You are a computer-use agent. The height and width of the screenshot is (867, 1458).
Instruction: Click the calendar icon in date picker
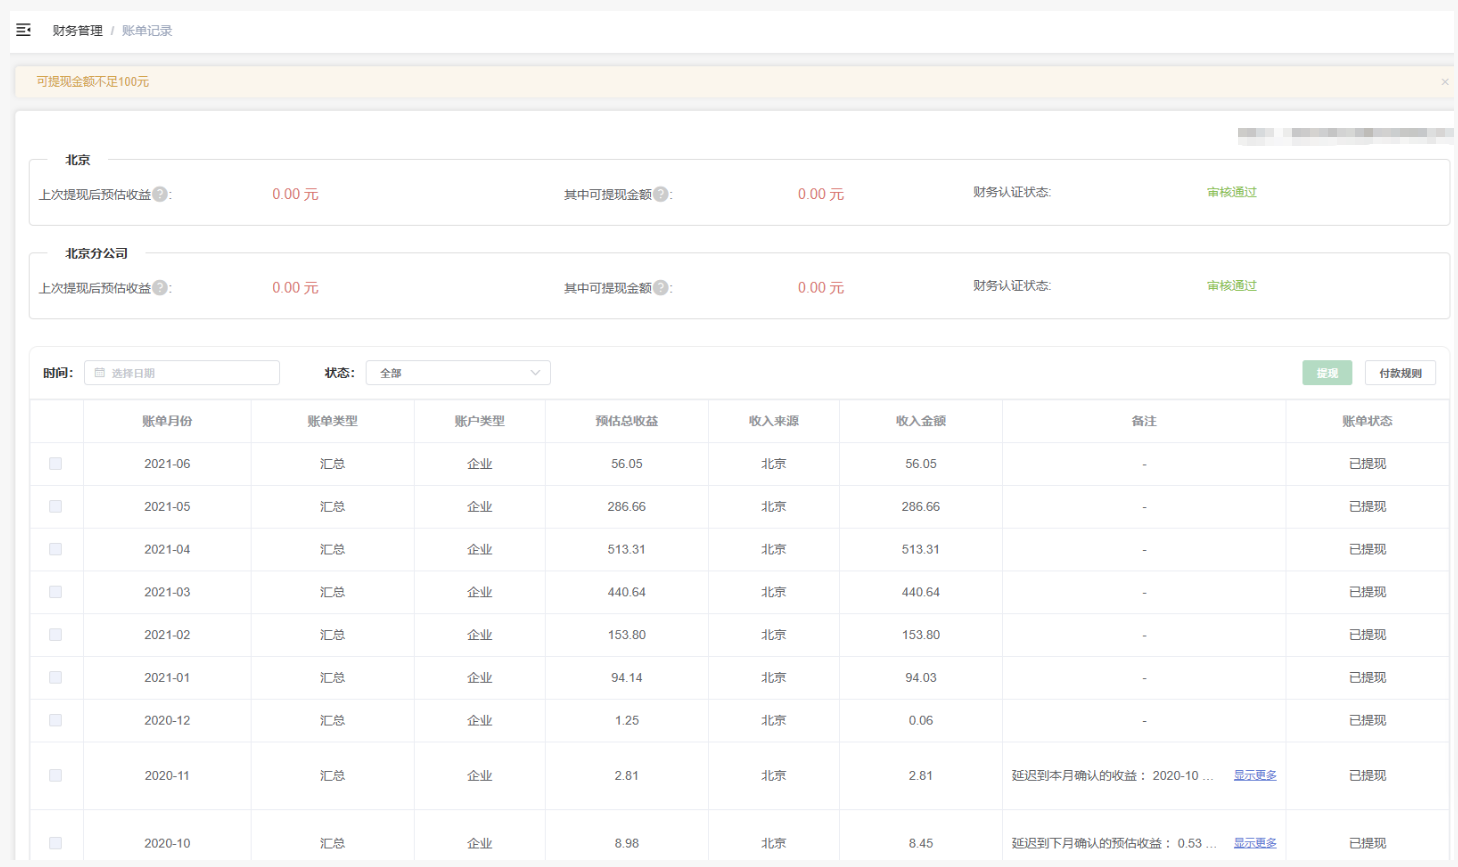pos(100,373)
